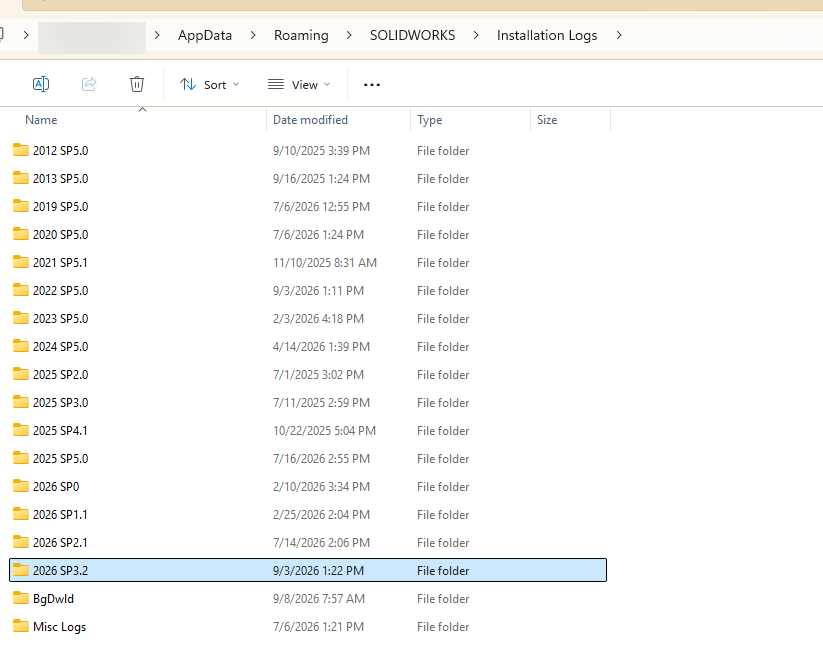Click File folder type in 2026 SP0 row
823x661 pixels.
pyautogui.click(x=443, y=487)
